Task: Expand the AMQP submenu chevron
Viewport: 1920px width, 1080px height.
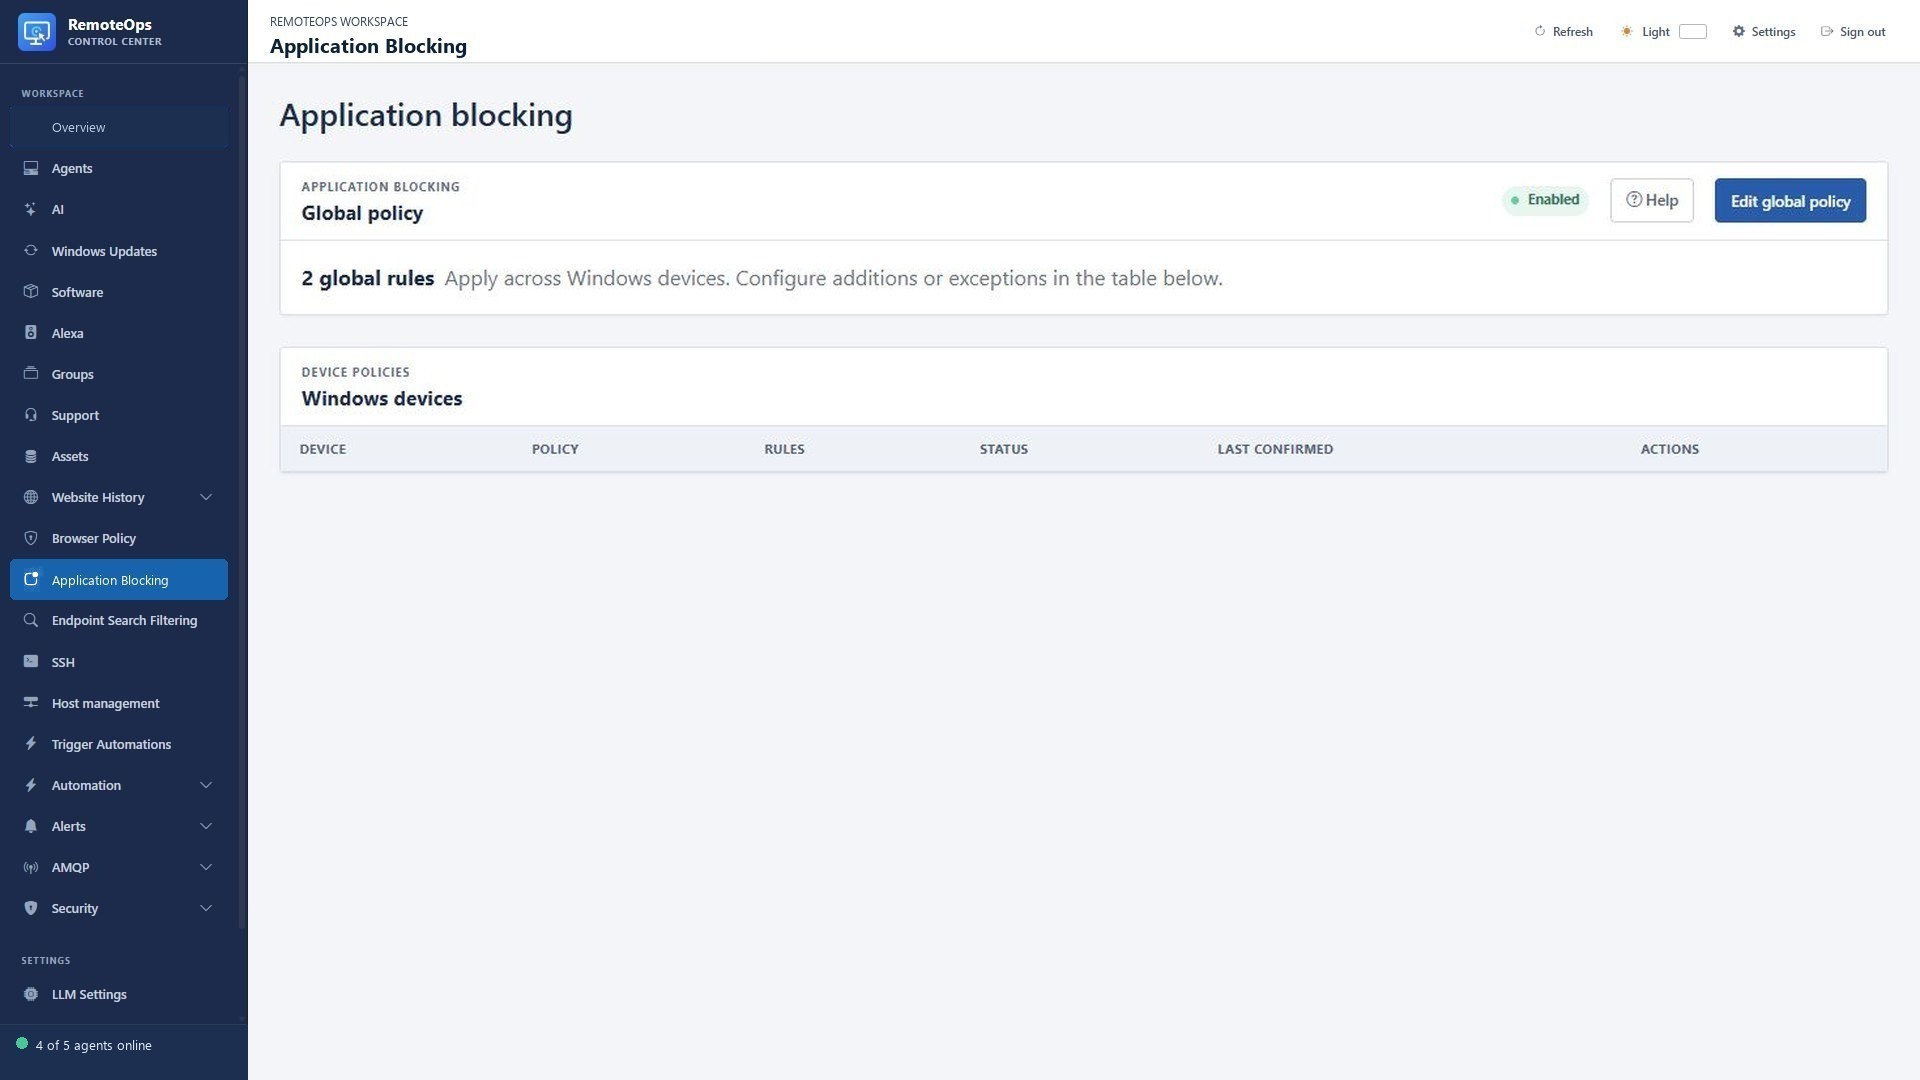Action: [206, 867]
